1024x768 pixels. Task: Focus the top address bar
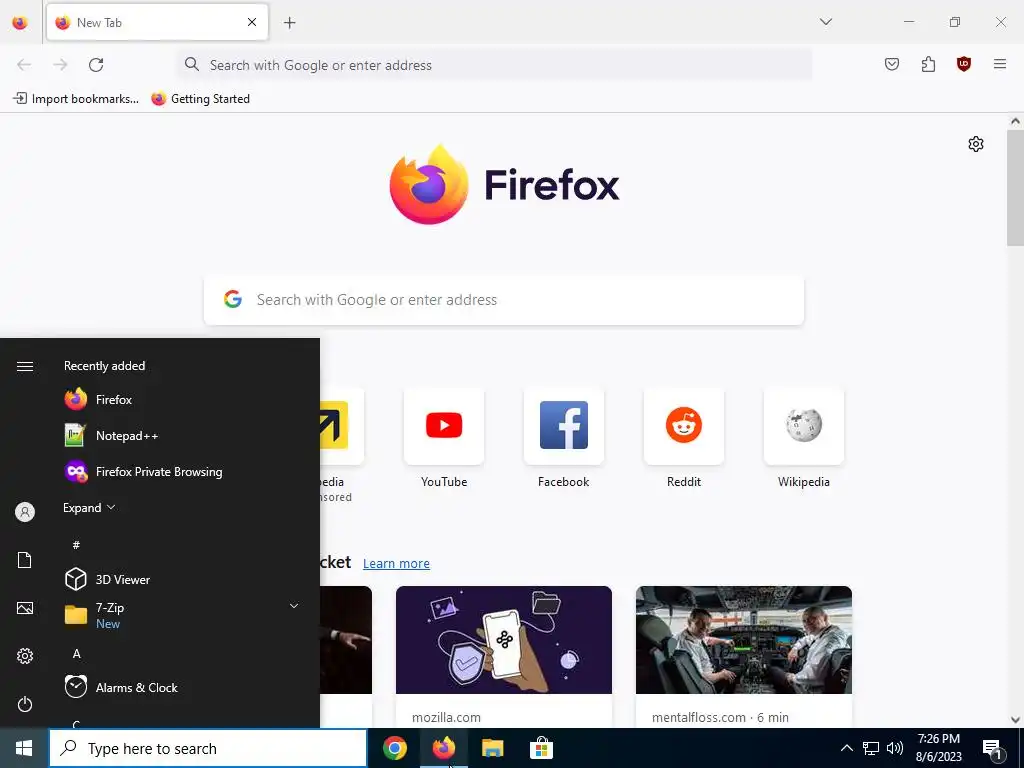click(x=494, y=65)
